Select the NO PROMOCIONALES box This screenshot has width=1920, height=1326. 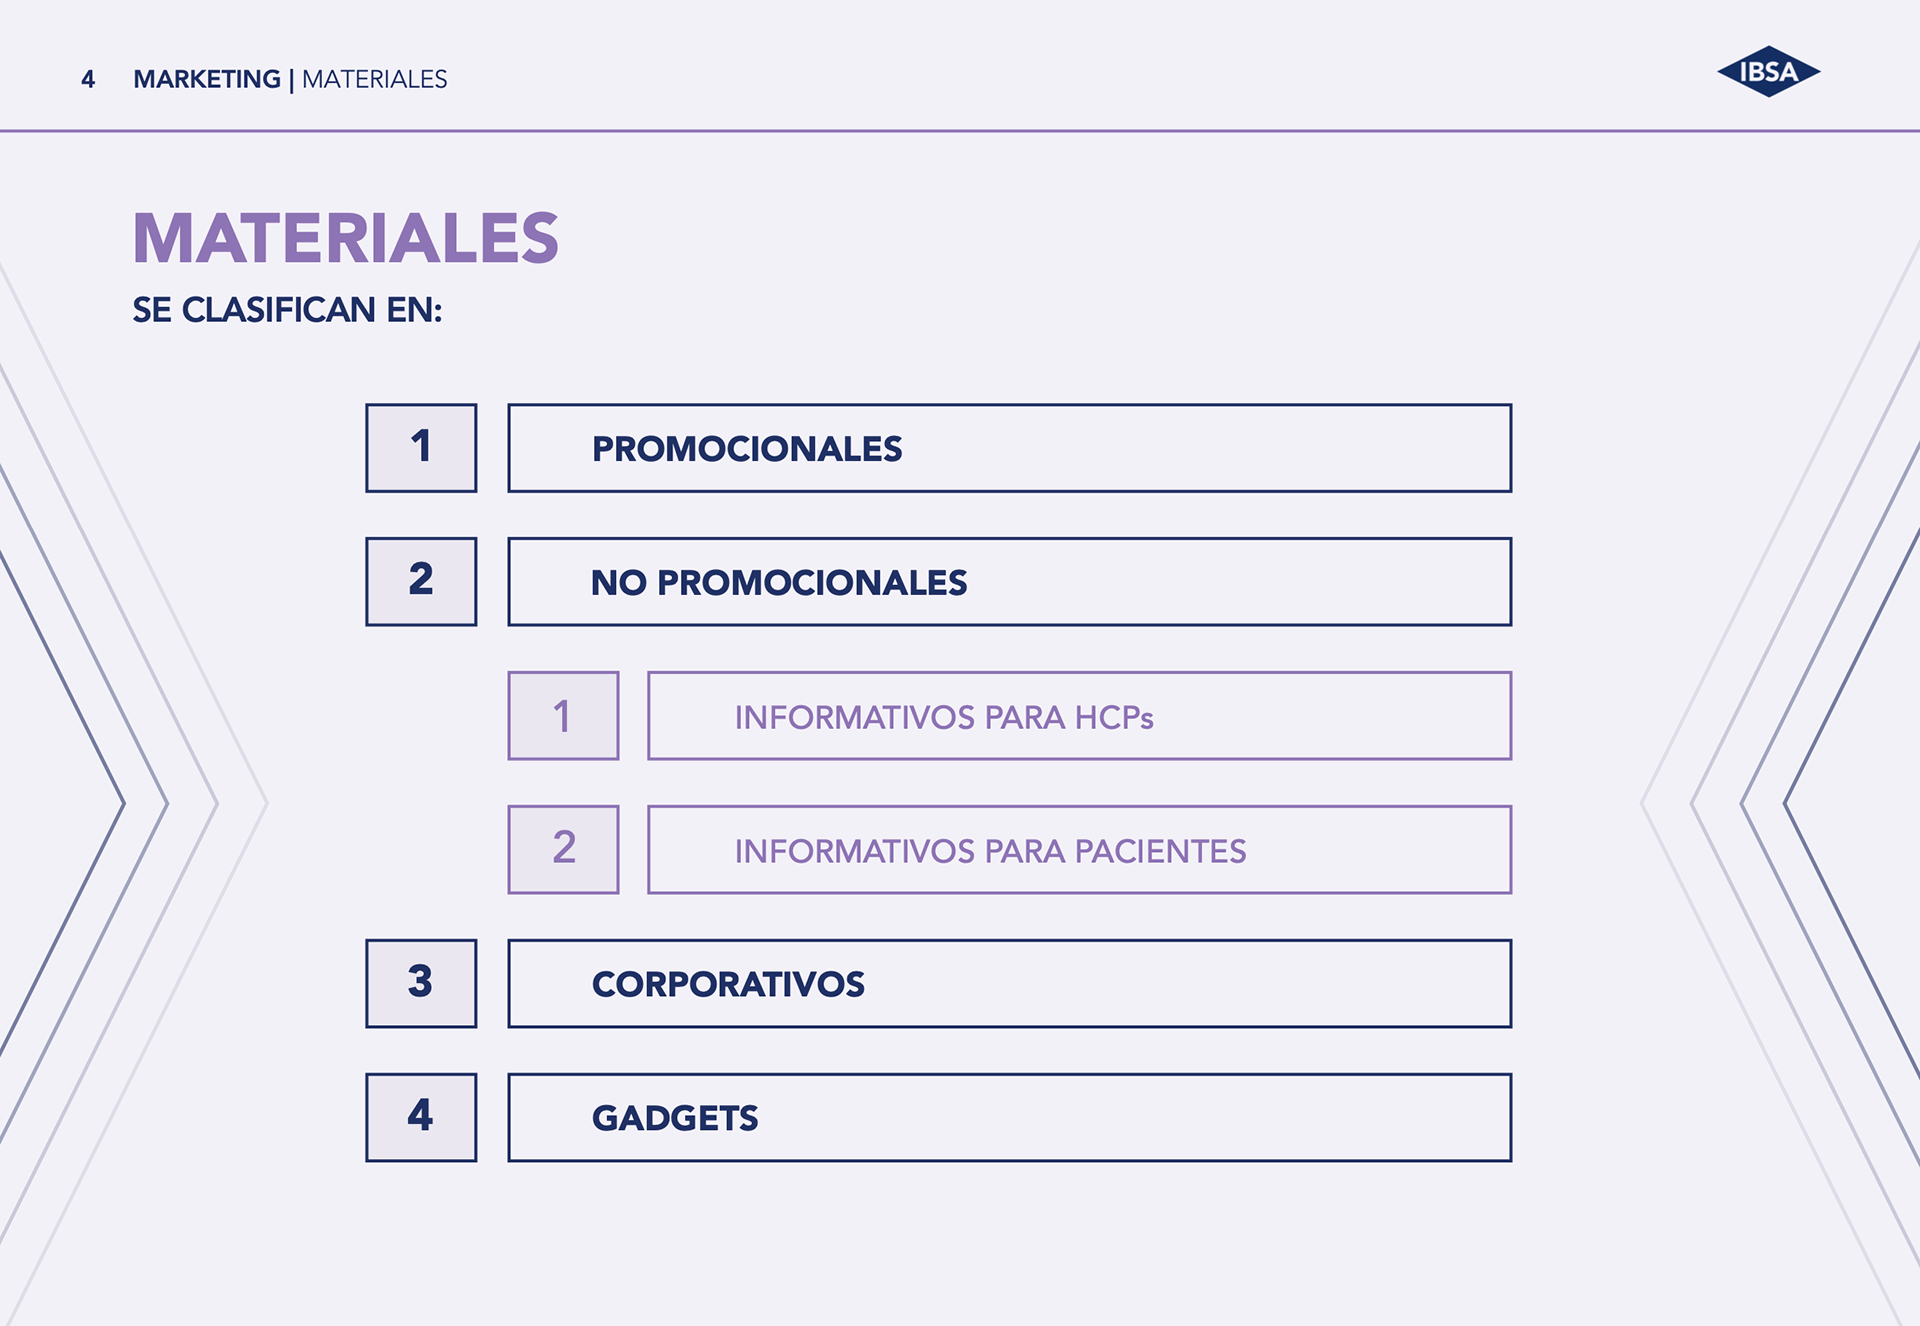pos(1009,582)
